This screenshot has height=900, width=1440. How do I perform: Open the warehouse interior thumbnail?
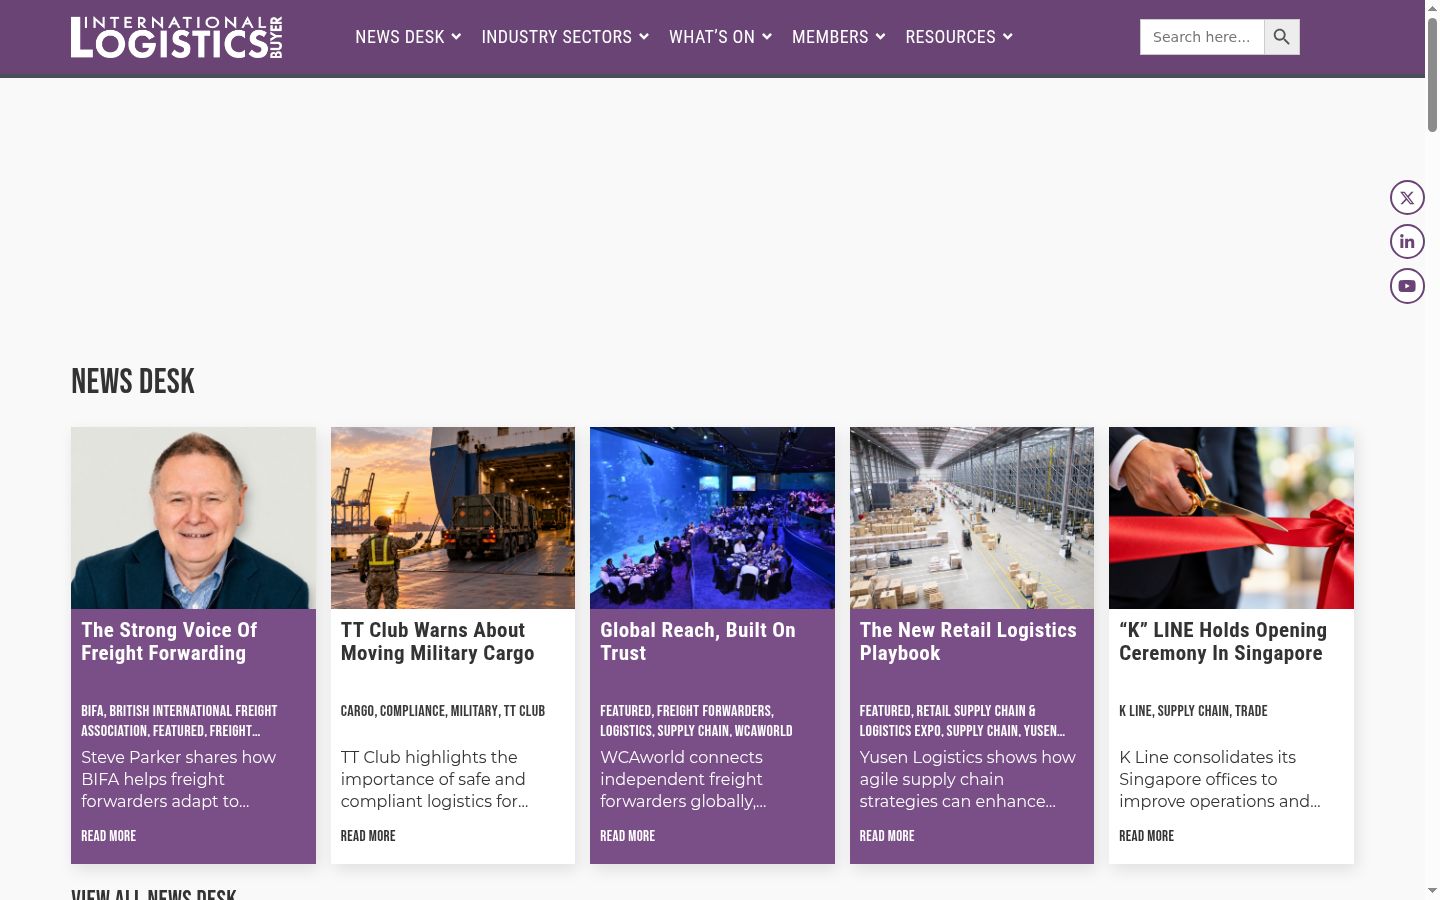(x=972, y=518)
